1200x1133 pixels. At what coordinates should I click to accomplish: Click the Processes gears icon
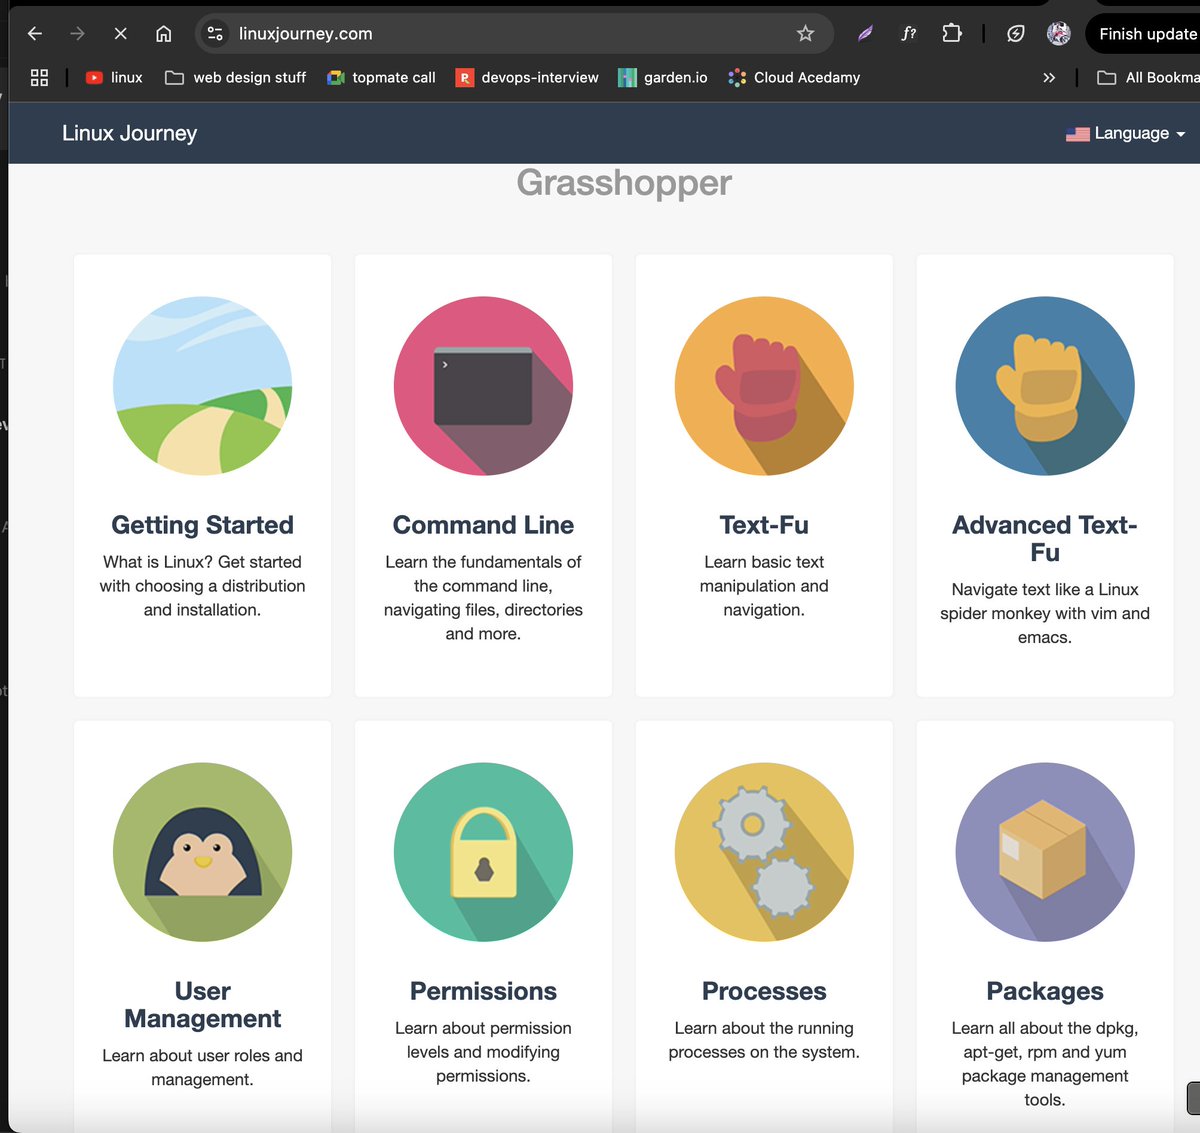764,851
